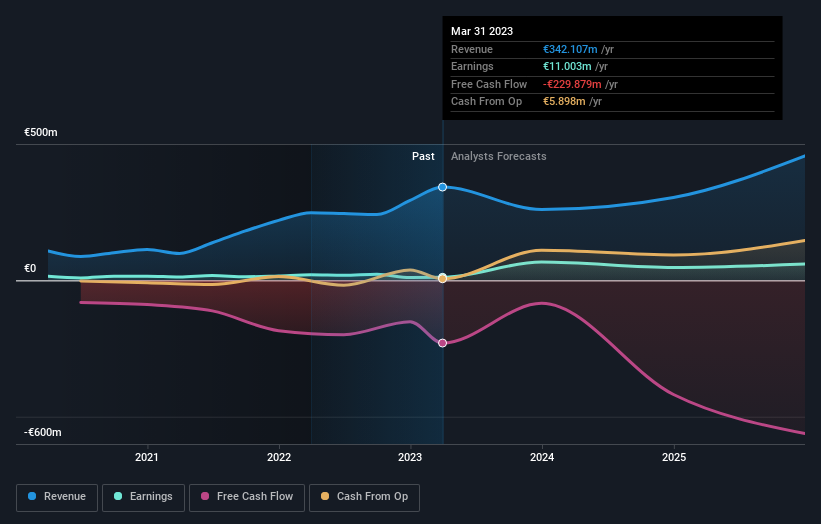
Task: Click the €500m y-axis label
Action: [x=41, y=132]
